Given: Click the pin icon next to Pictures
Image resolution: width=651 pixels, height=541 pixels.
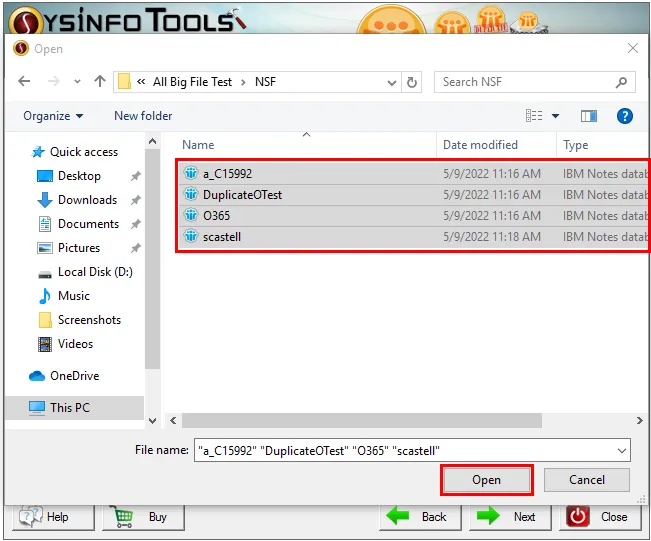Looking at the screenshot, I should click(135, 248).
